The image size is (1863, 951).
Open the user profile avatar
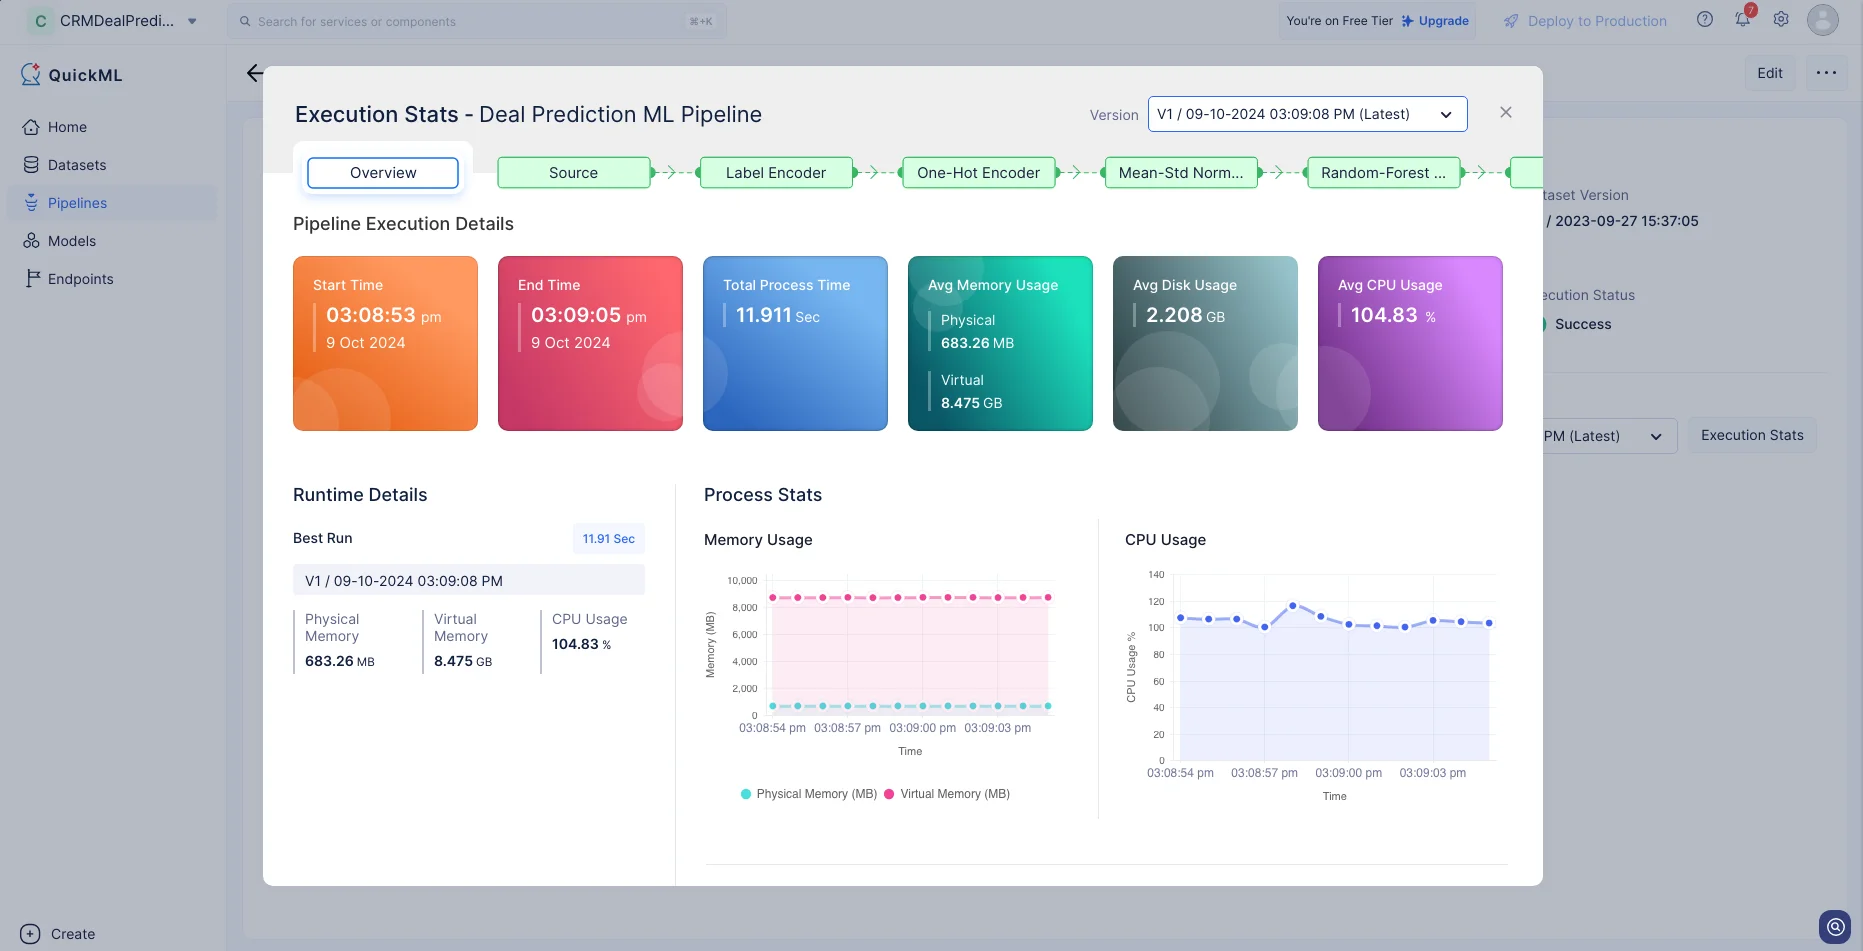point(1823,20)
